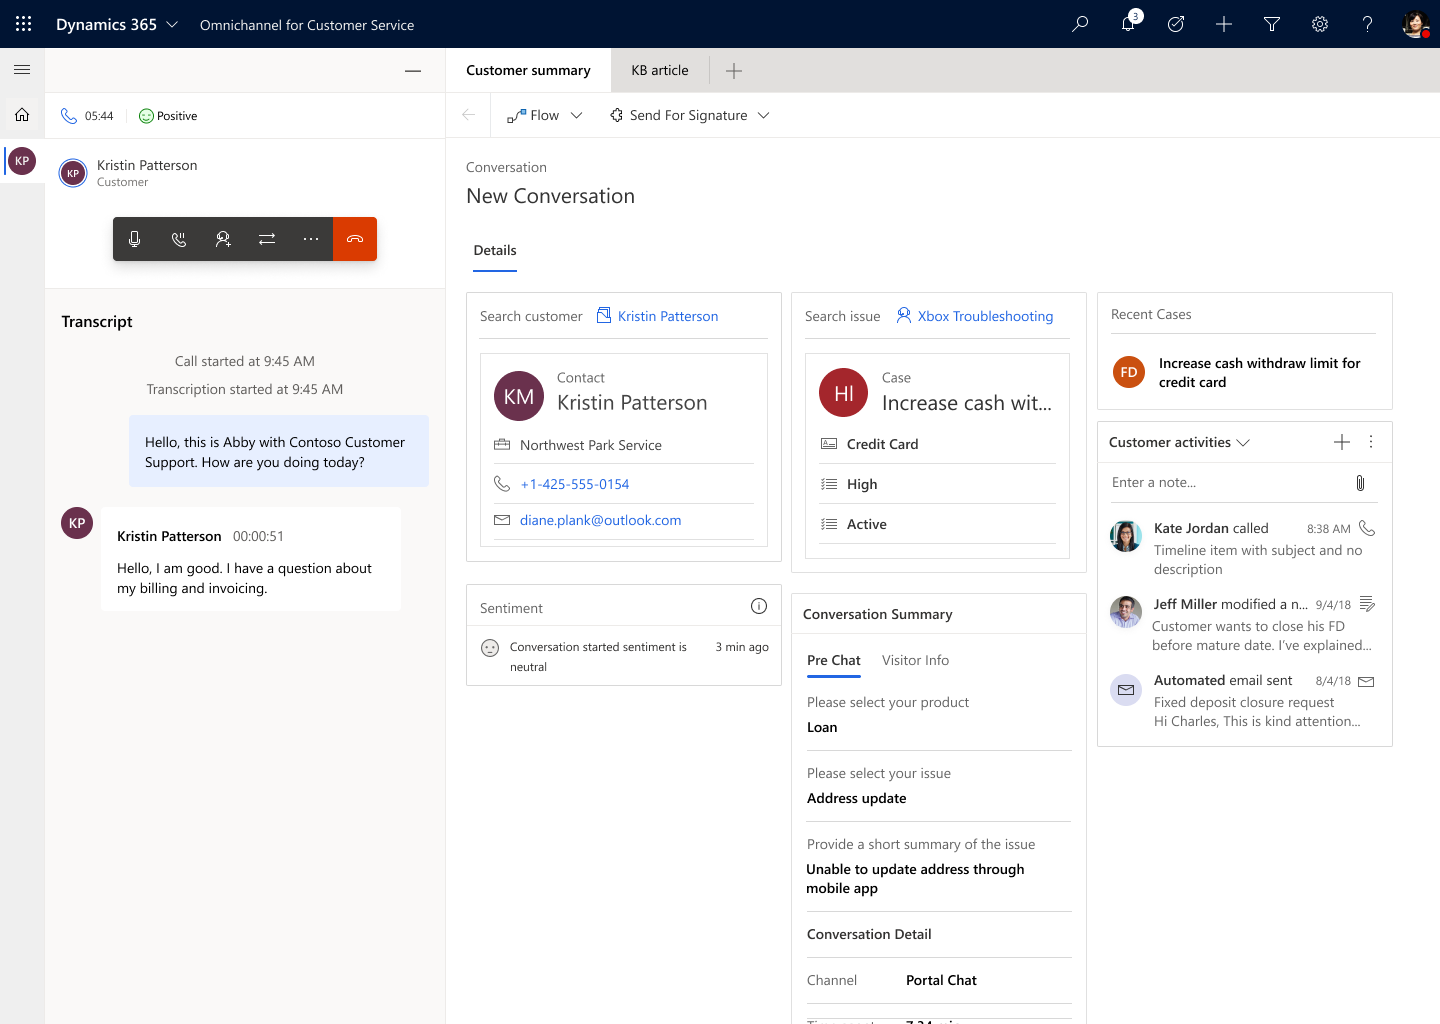
Task: Open the Sentiment info icon
Action: pos(759,606)
